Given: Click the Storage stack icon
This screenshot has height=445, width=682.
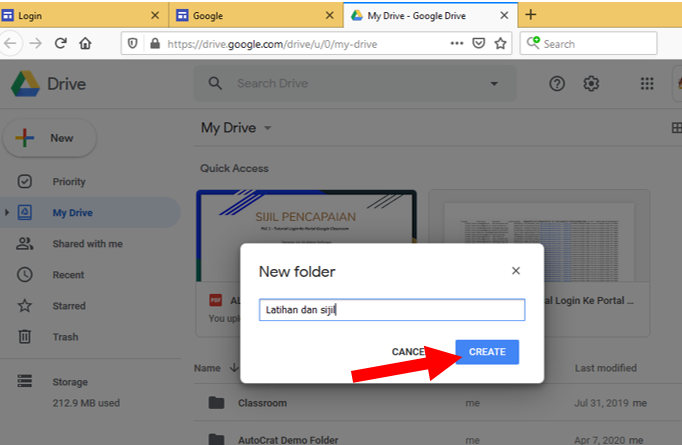Looking at the screenshot, I should 24,381.
